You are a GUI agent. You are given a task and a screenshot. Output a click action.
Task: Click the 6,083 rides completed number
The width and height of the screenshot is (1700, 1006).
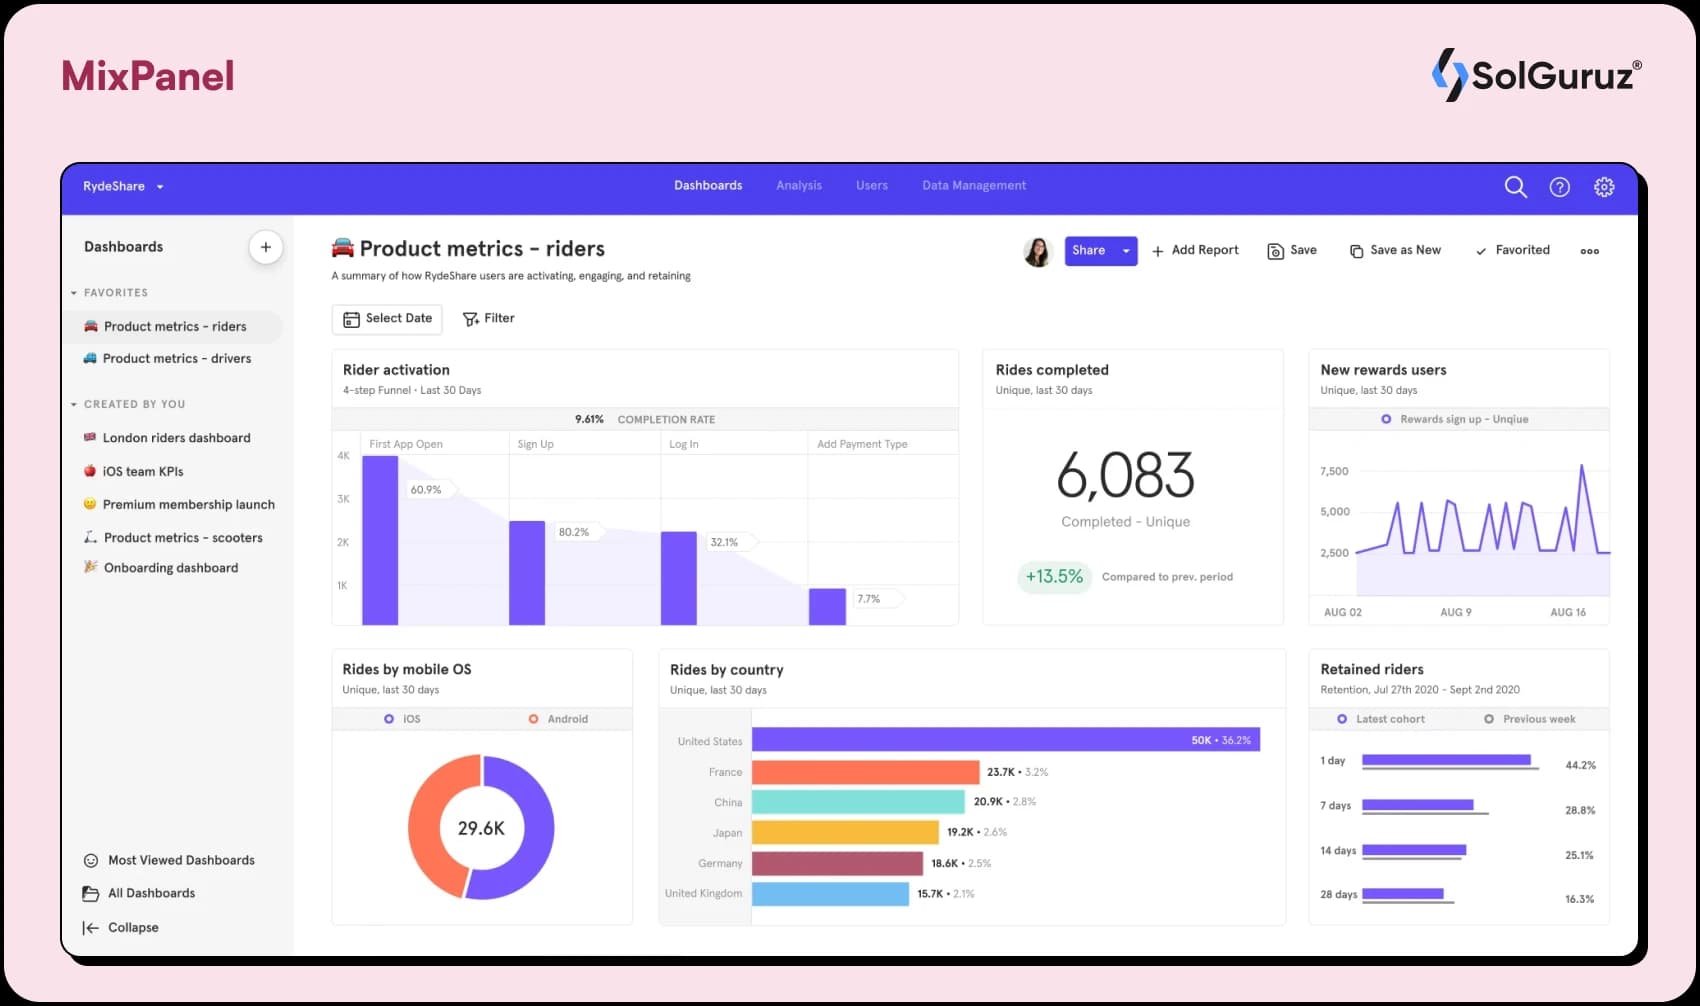[x=1125, y=475]
